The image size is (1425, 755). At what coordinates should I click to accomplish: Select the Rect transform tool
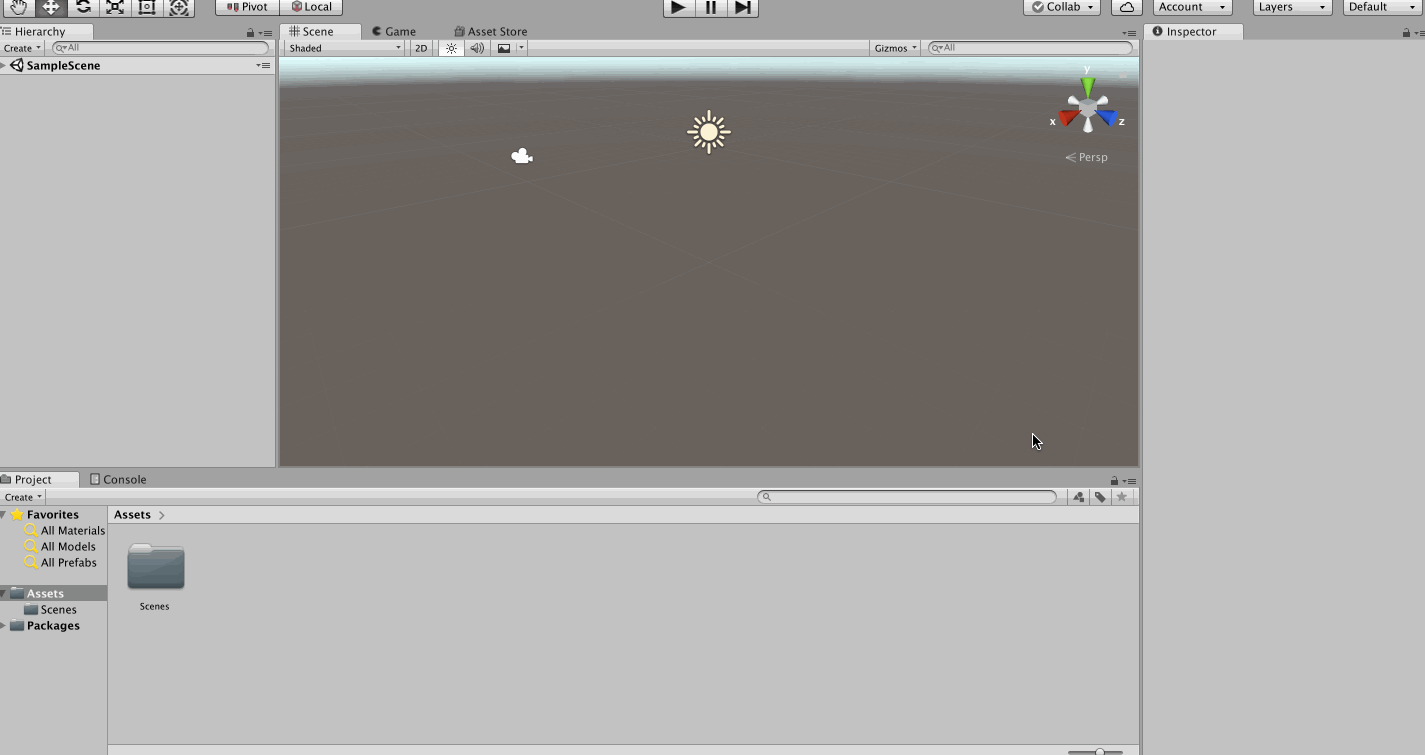point(147,7)
